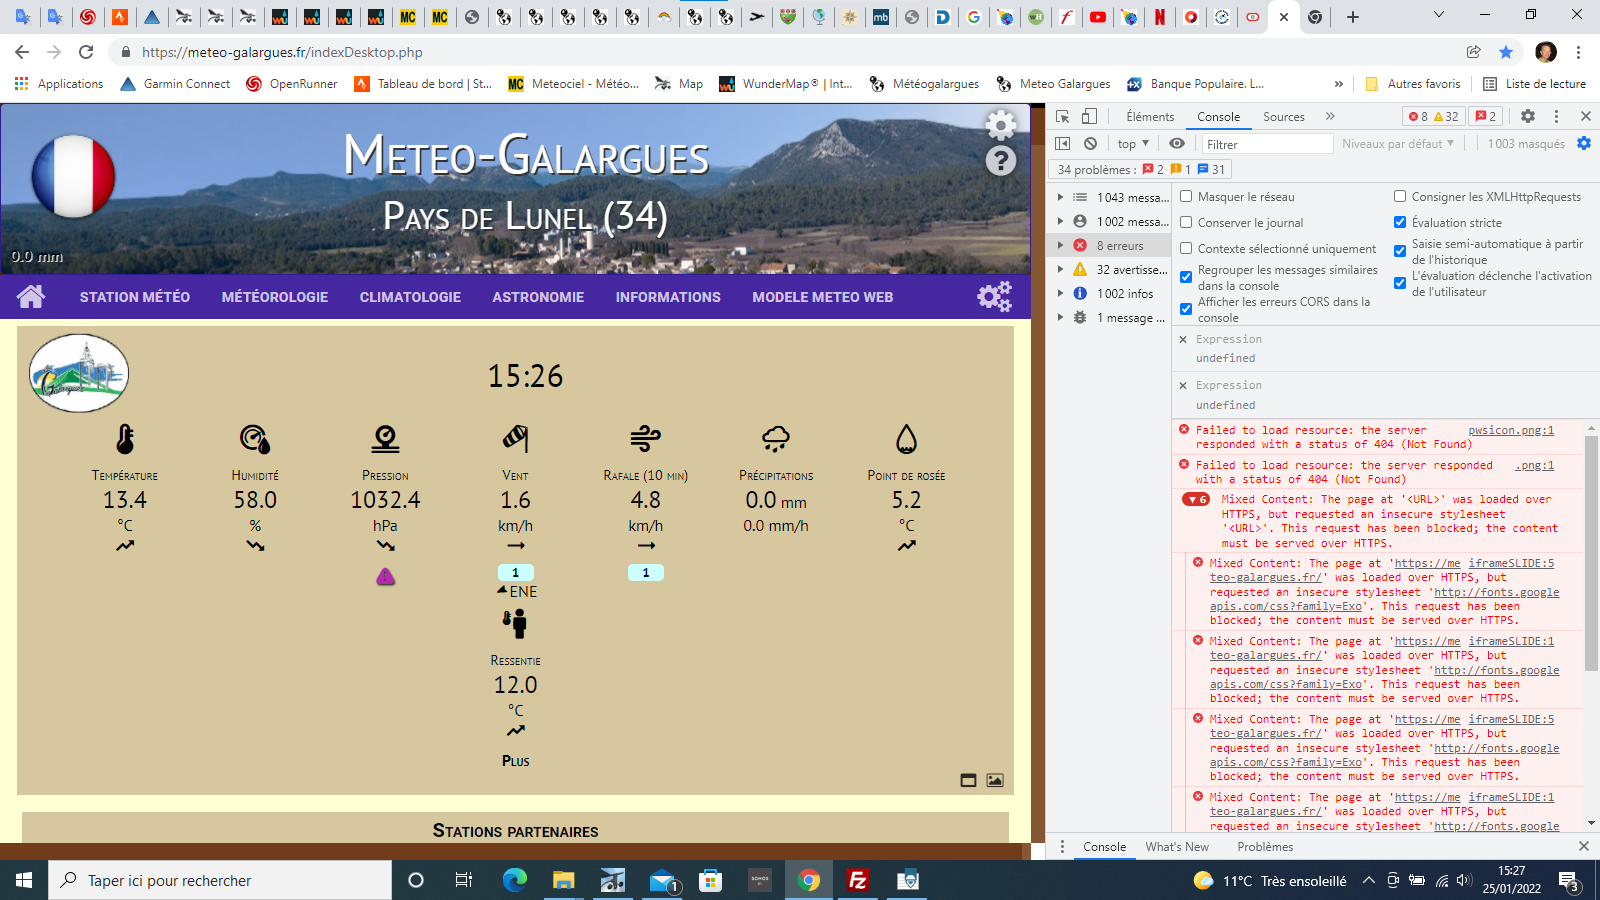Uncheck Regrouper les messages similaires
The image size is (1600, 900).
1186,277
